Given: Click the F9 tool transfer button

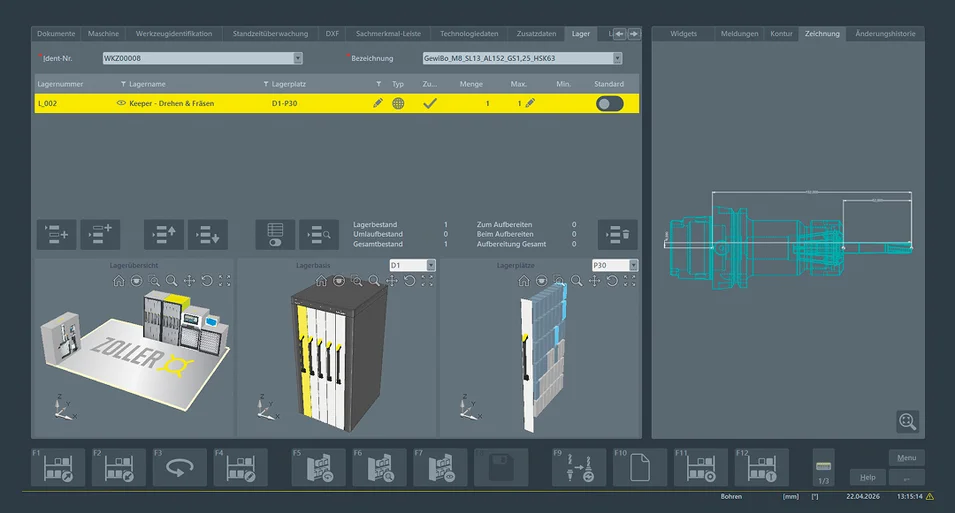Looking at the screenshot, I should [579, 467].
